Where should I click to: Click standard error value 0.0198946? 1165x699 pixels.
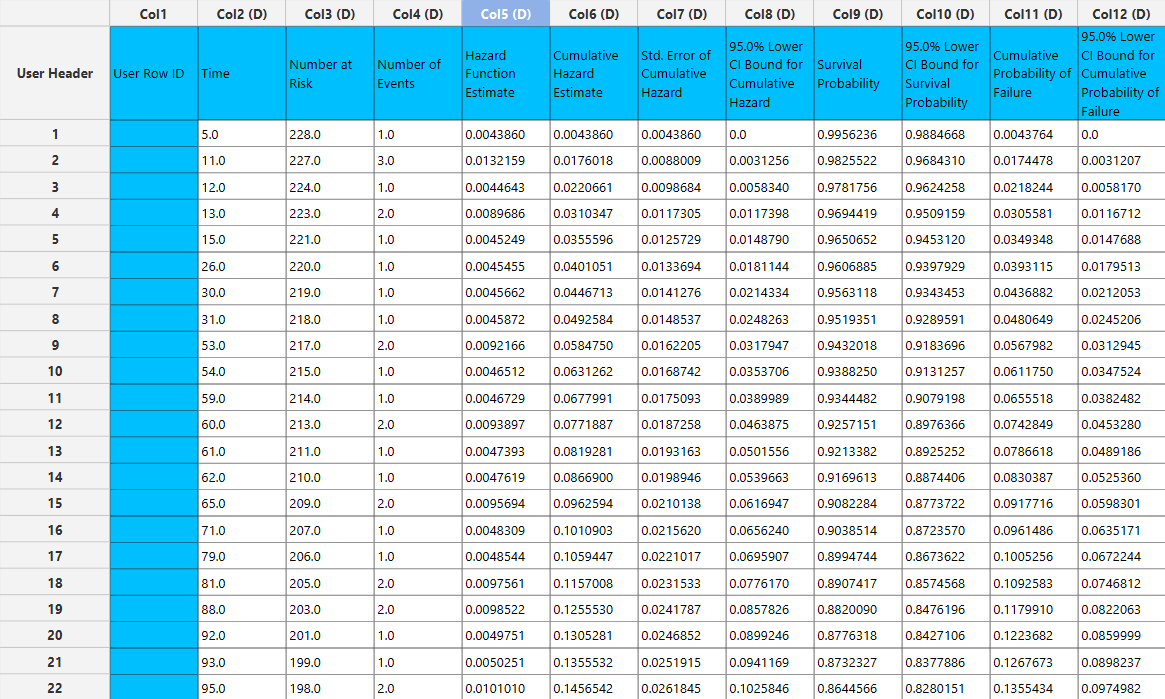[x=682, y=478]
